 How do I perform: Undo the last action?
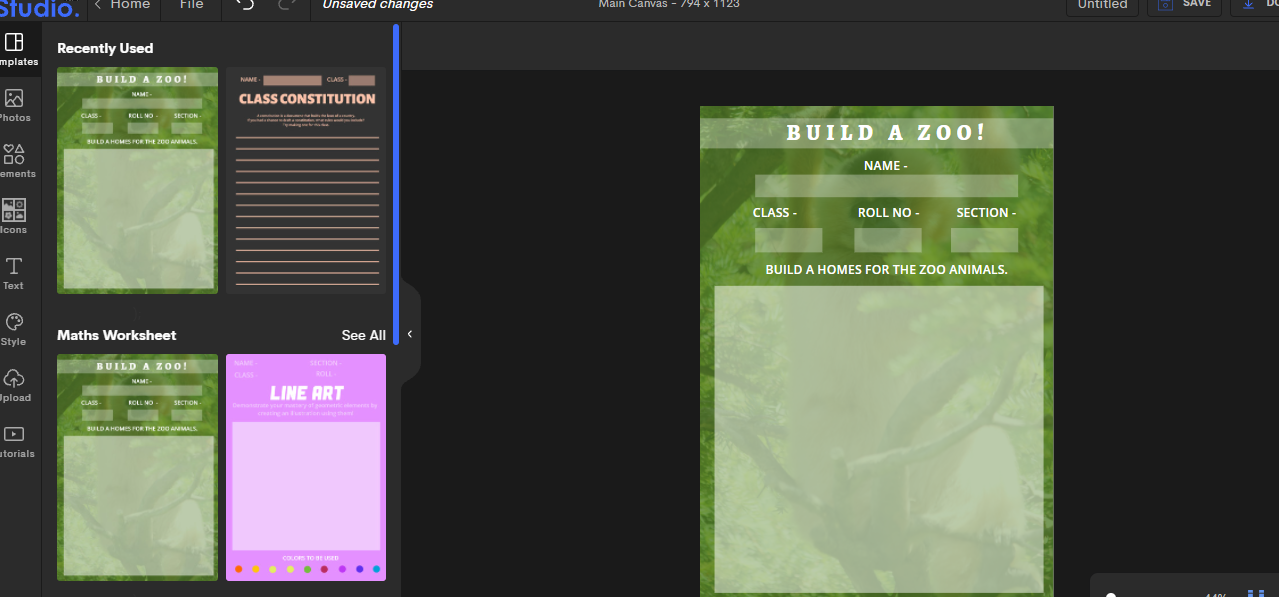245,5
